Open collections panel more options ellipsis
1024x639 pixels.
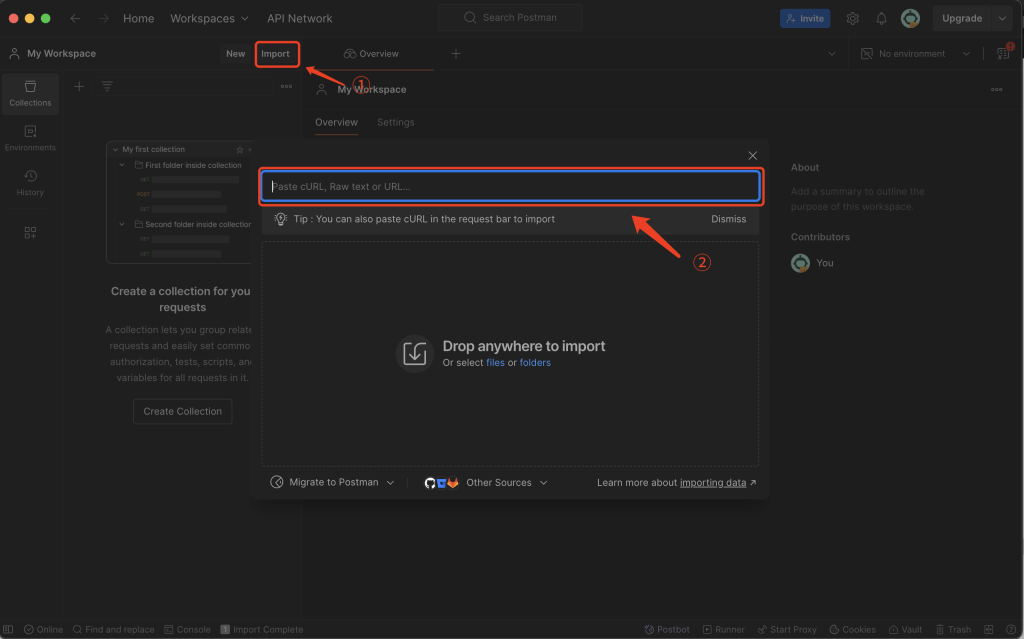point(286,86)
